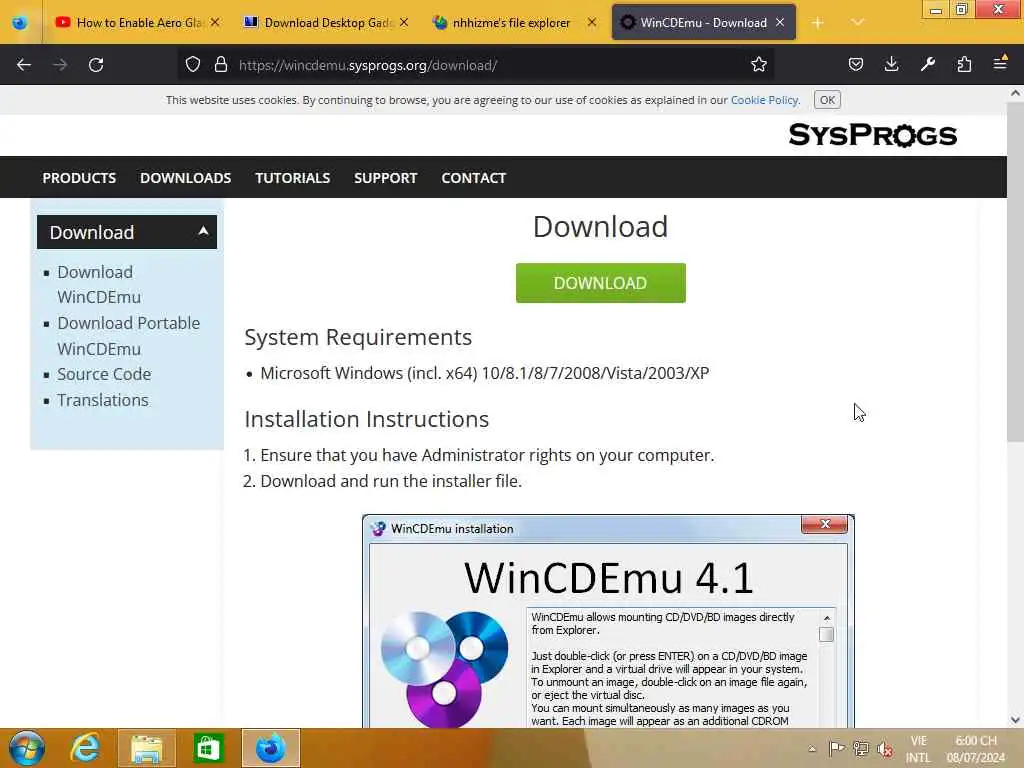Open the TUTORIALS menu
The height and width of the screenshot is (768, 1024).
[x=293, y=178]
